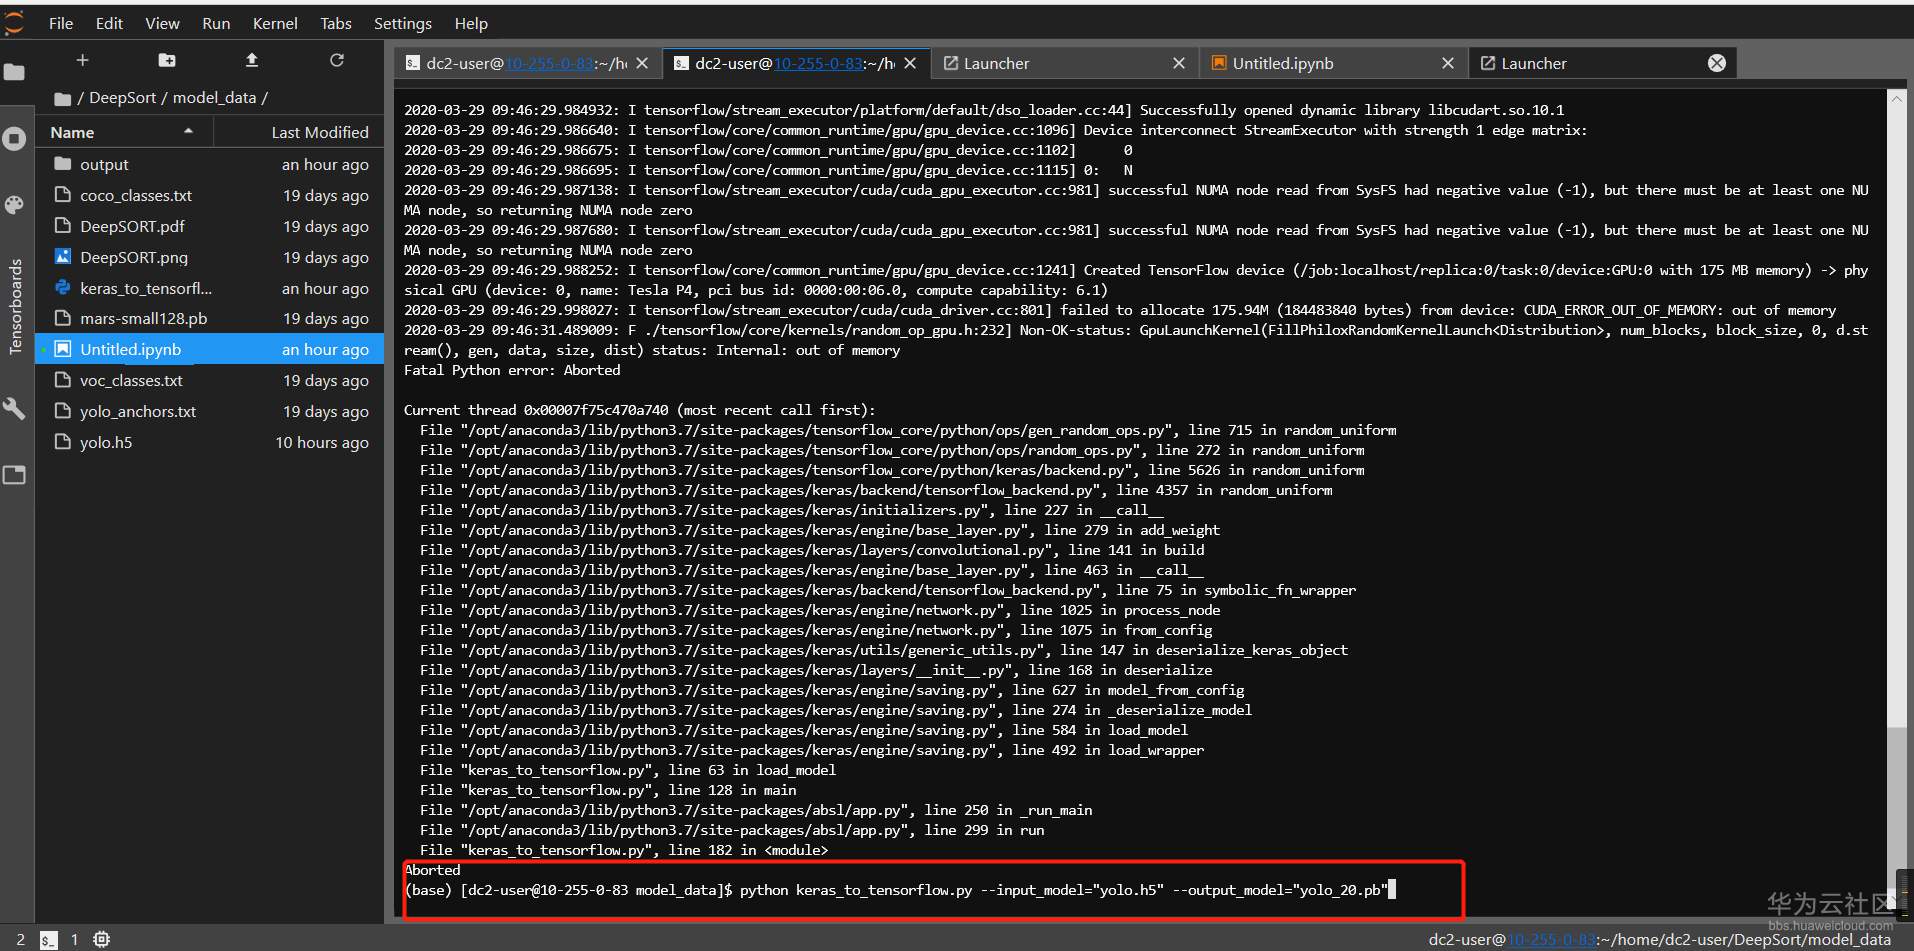Refresh the file list
1914x951 pixels.
(337, 61)
